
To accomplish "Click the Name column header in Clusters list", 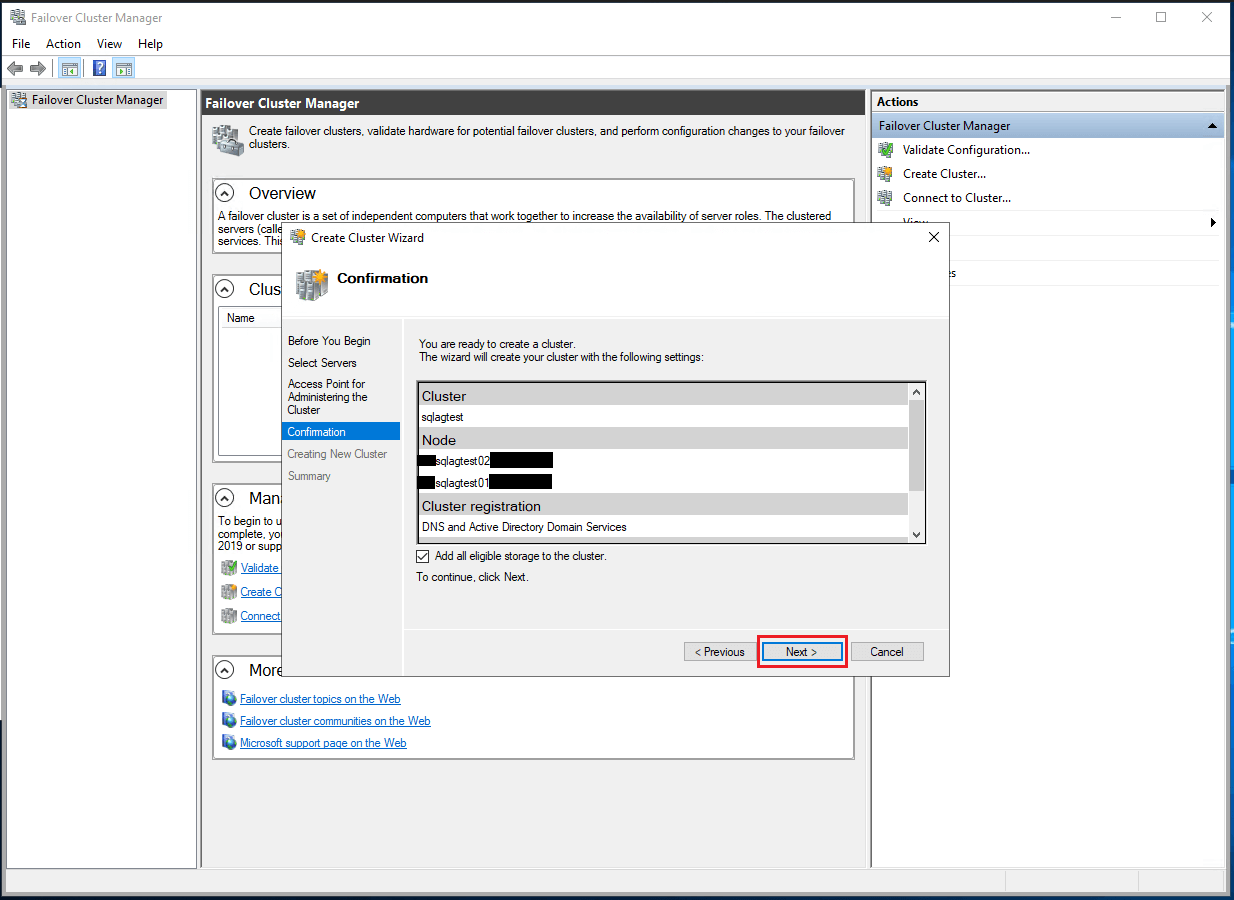I will pos(241,318).
